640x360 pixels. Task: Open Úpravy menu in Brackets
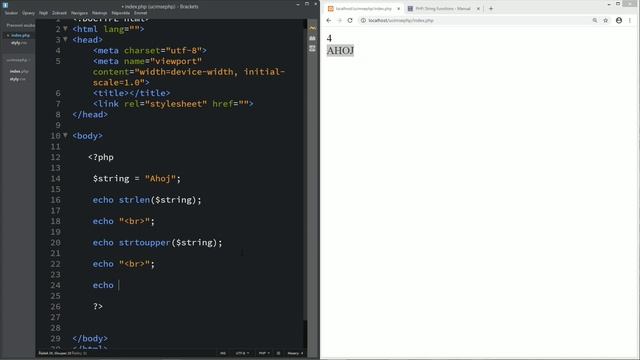28,13
